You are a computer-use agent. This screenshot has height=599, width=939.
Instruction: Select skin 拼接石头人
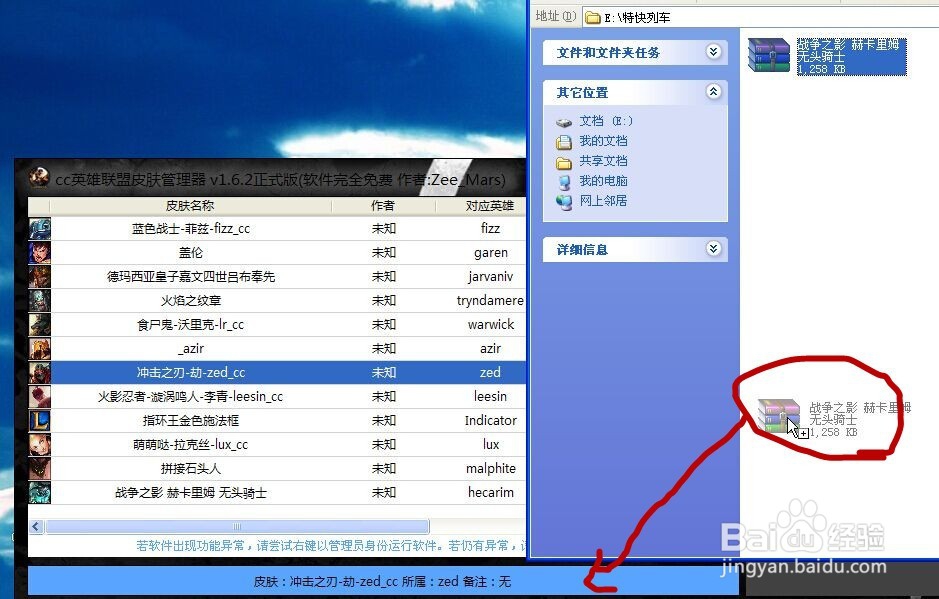[x=190, y=468]
